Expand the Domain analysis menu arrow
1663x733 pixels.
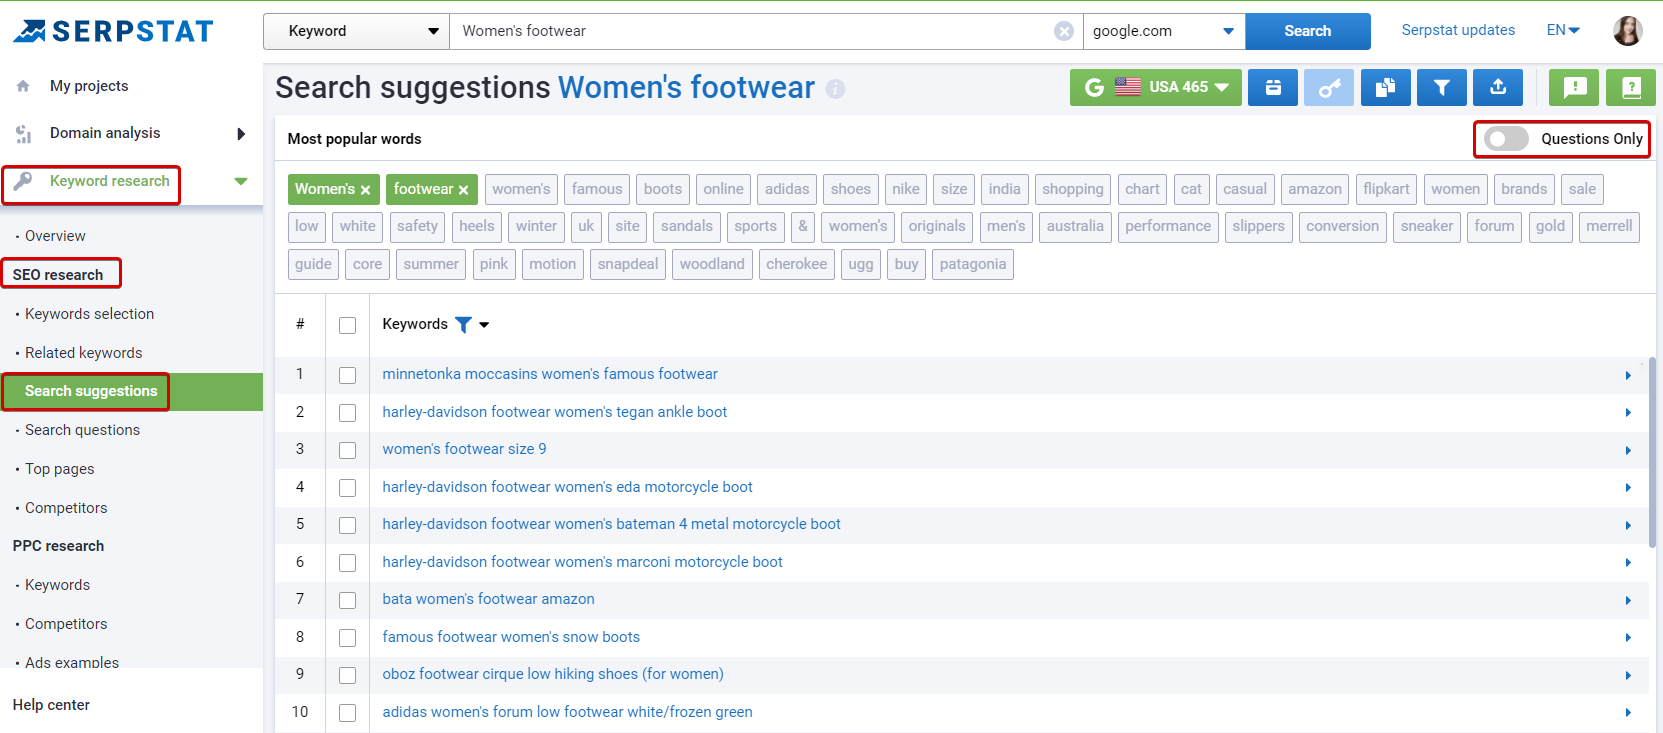[x=241, y=133]
